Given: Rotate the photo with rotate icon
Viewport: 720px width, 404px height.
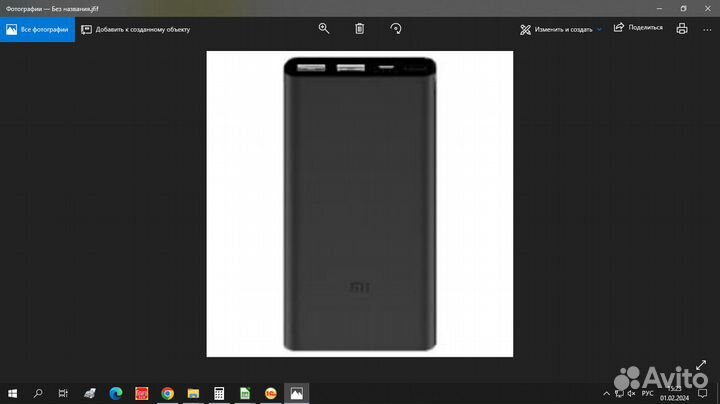Looking at the screenshot, I should (395, 28).
